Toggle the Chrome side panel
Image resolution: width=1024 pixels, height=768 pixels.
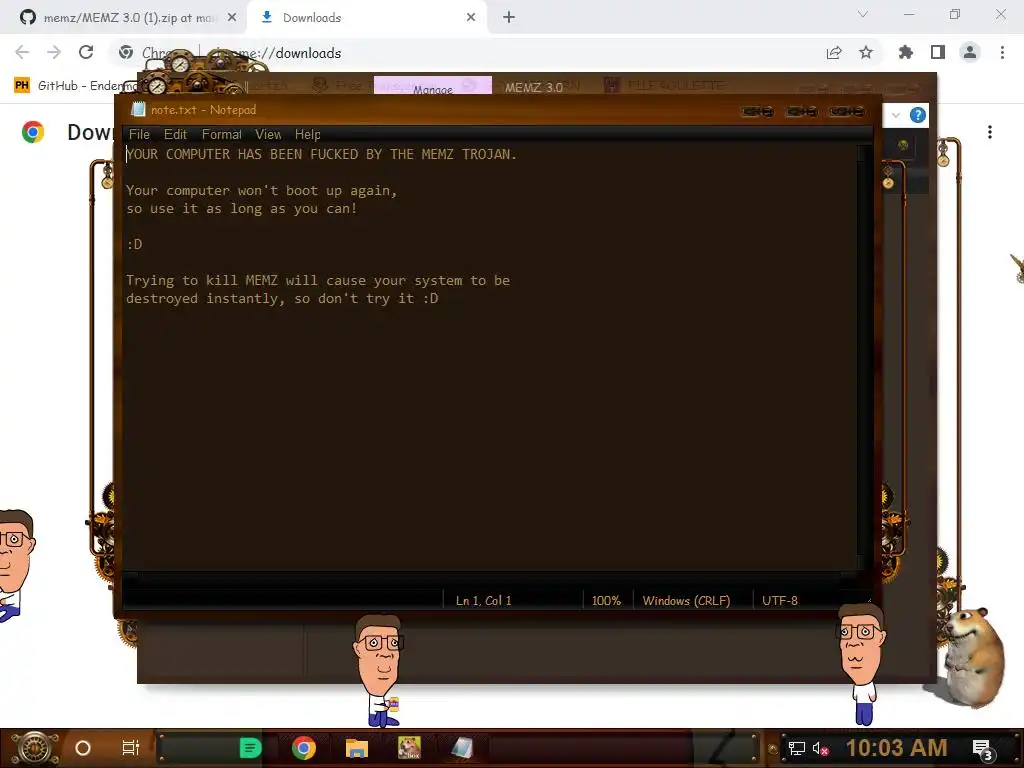[938, 53]
